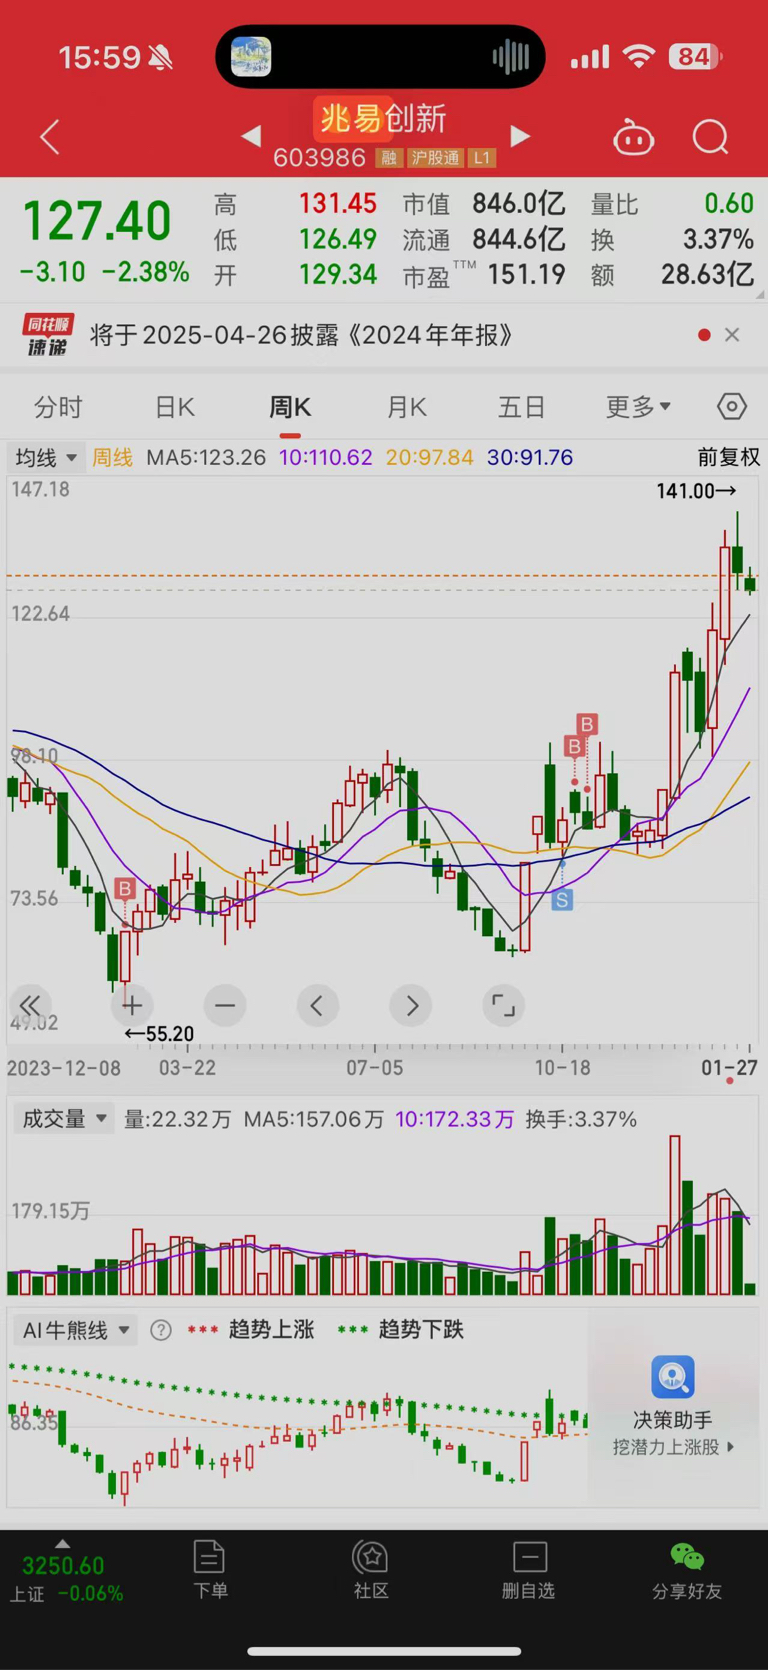Tap 前复权 adjustment option
Screen dimensions: 769x1670
728,457
